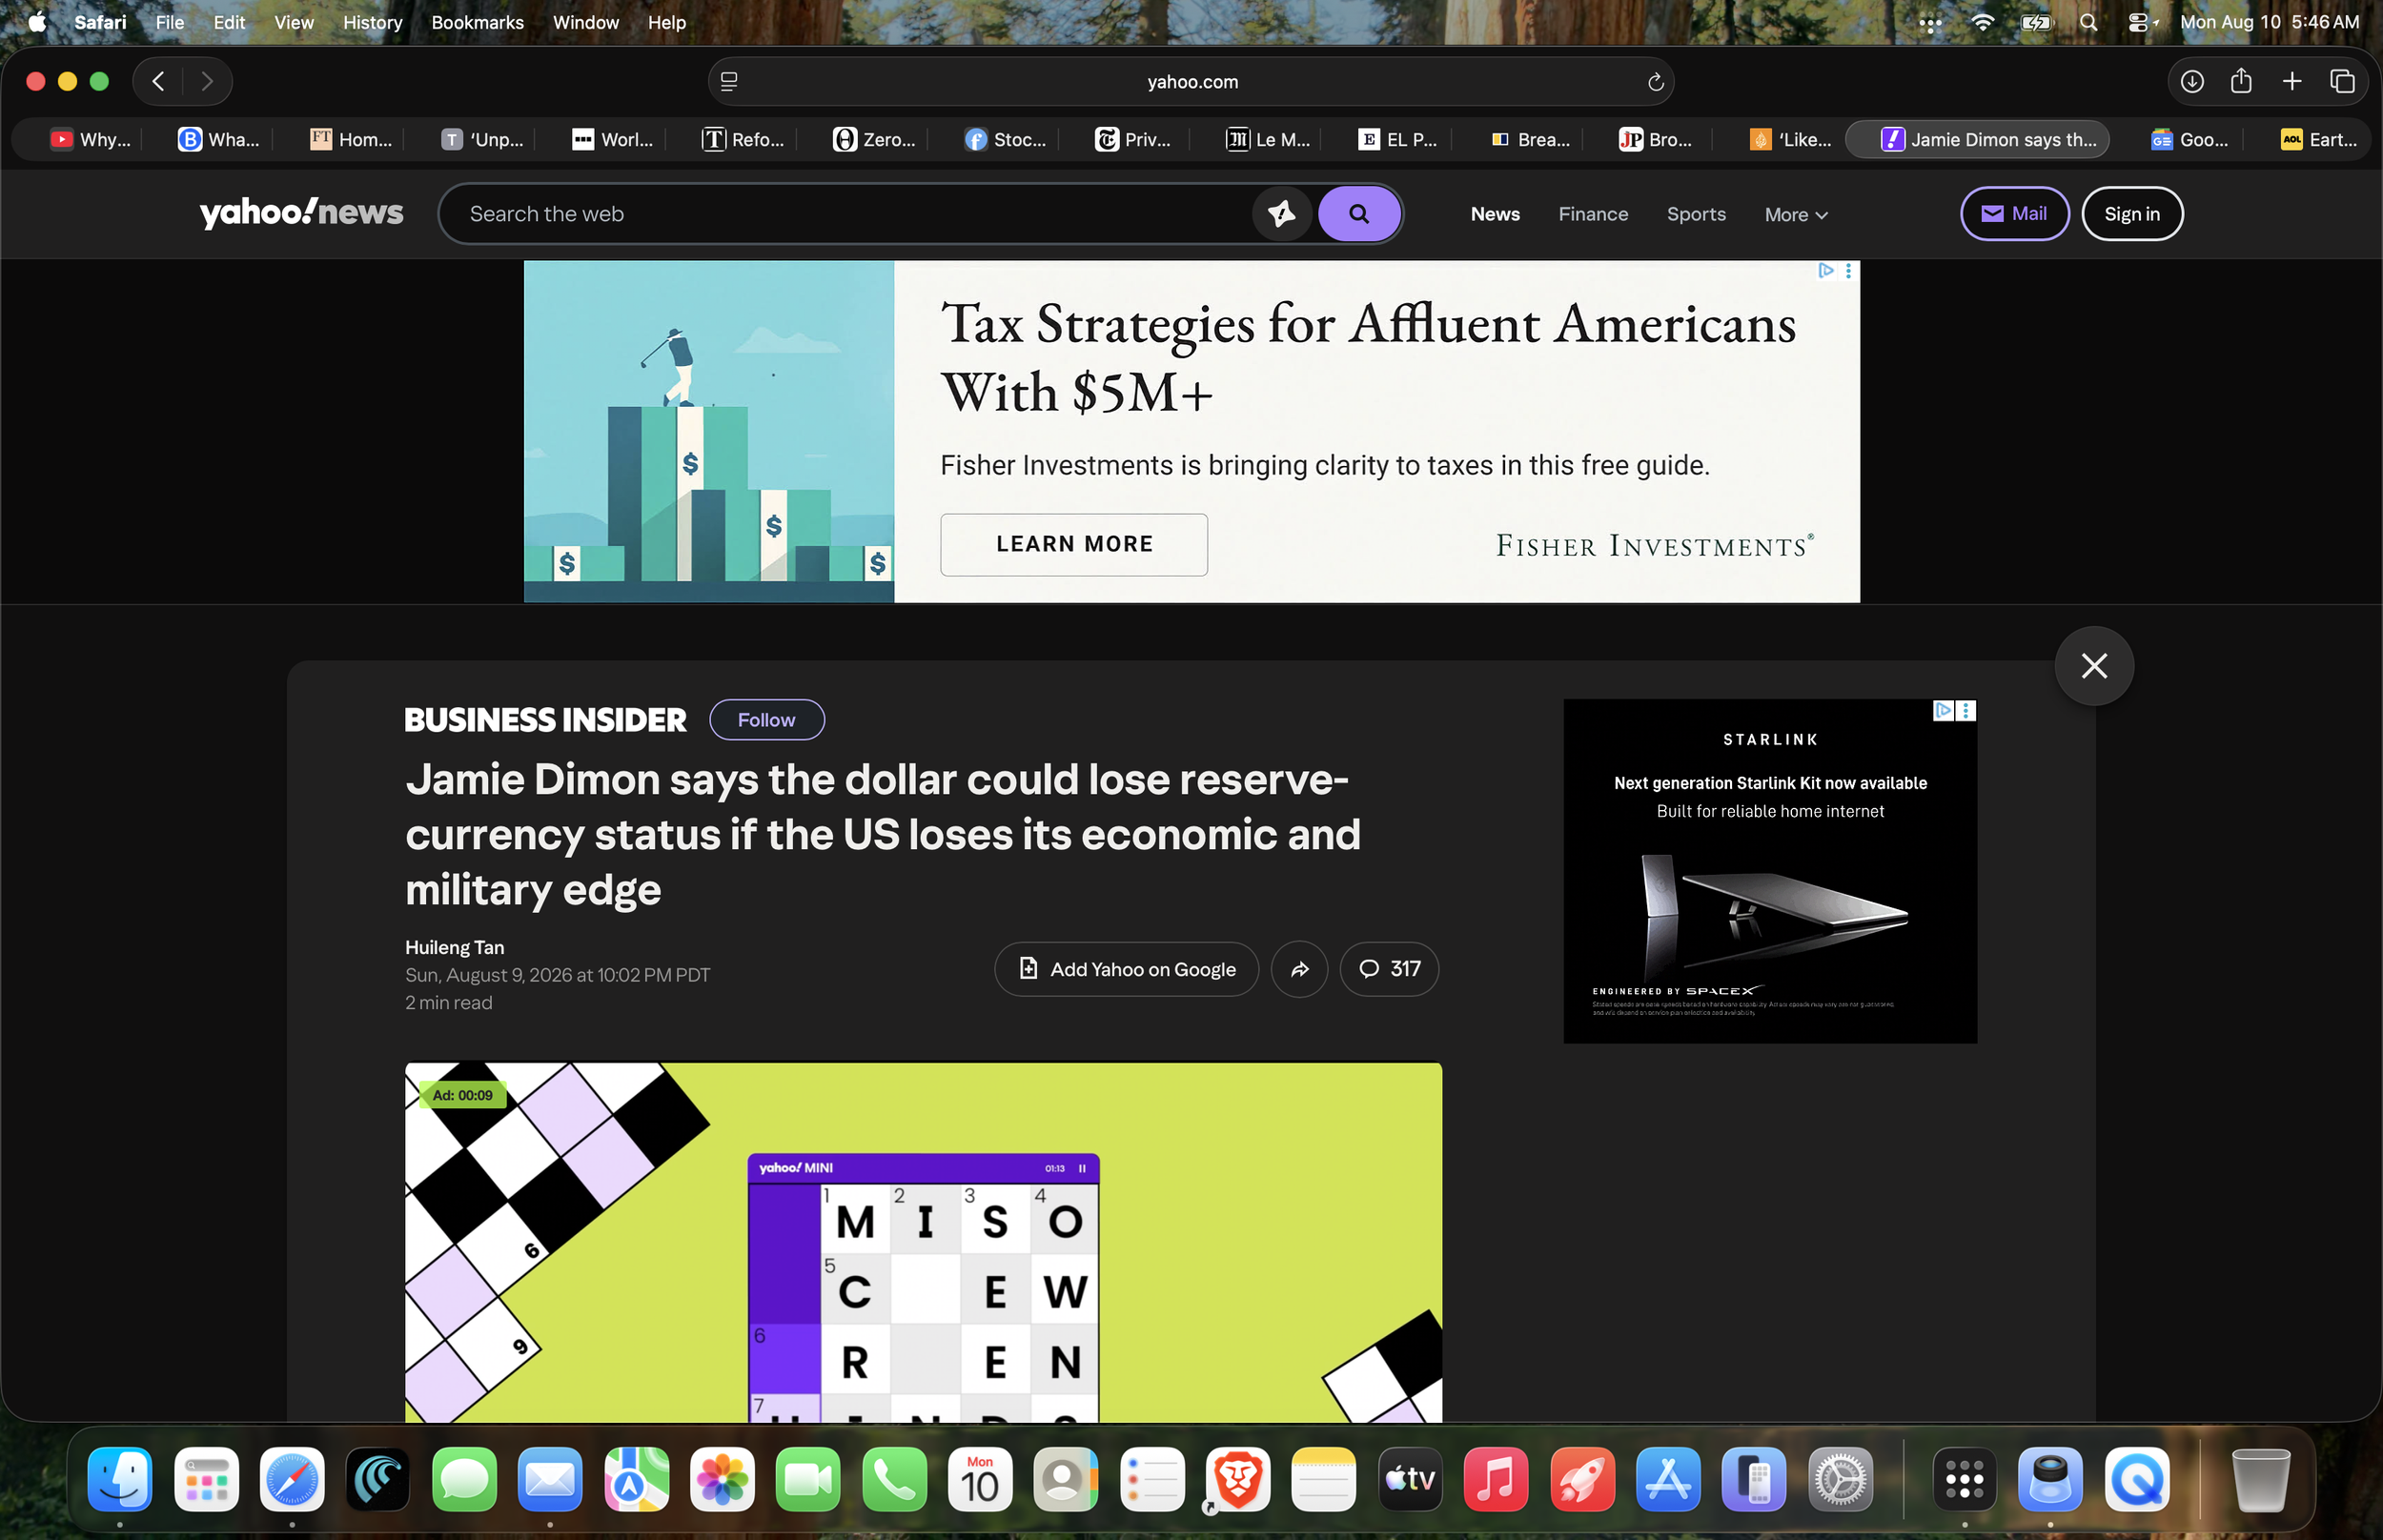
Task: Click the yahoo.com address bar
Action: pyautogui.click(x=1192, y=82)
